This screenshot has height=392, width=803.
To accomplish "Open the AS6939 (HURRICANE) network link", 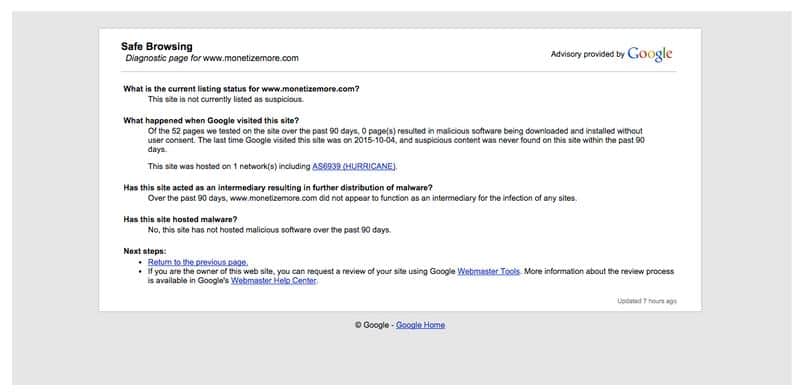I will tap(354, 167).
